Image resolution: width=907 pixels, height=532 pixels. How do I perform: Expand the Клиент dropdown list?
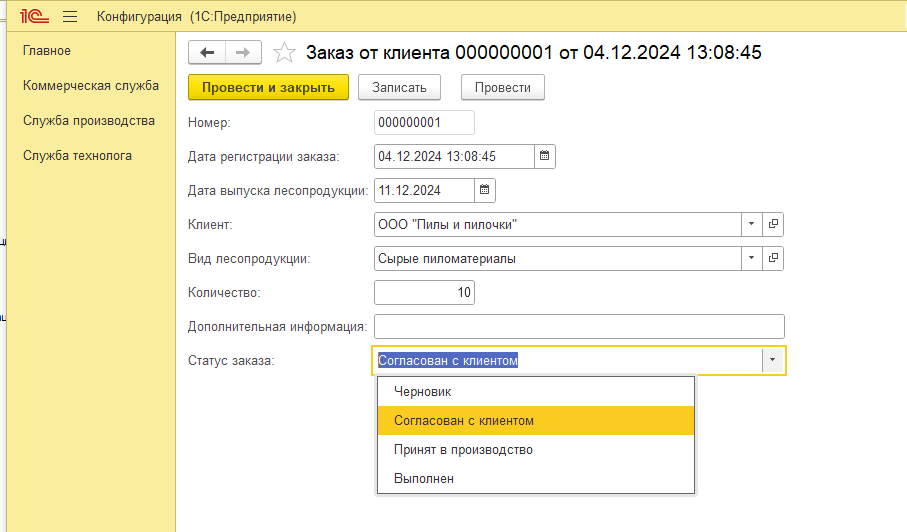751,224
